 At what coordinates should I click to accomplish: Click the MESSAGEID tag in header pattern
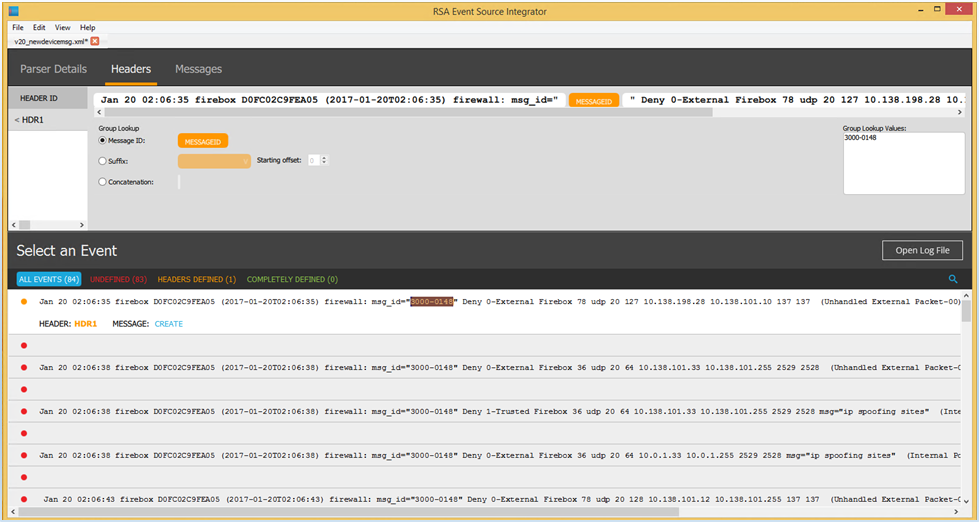coord(594,101)
